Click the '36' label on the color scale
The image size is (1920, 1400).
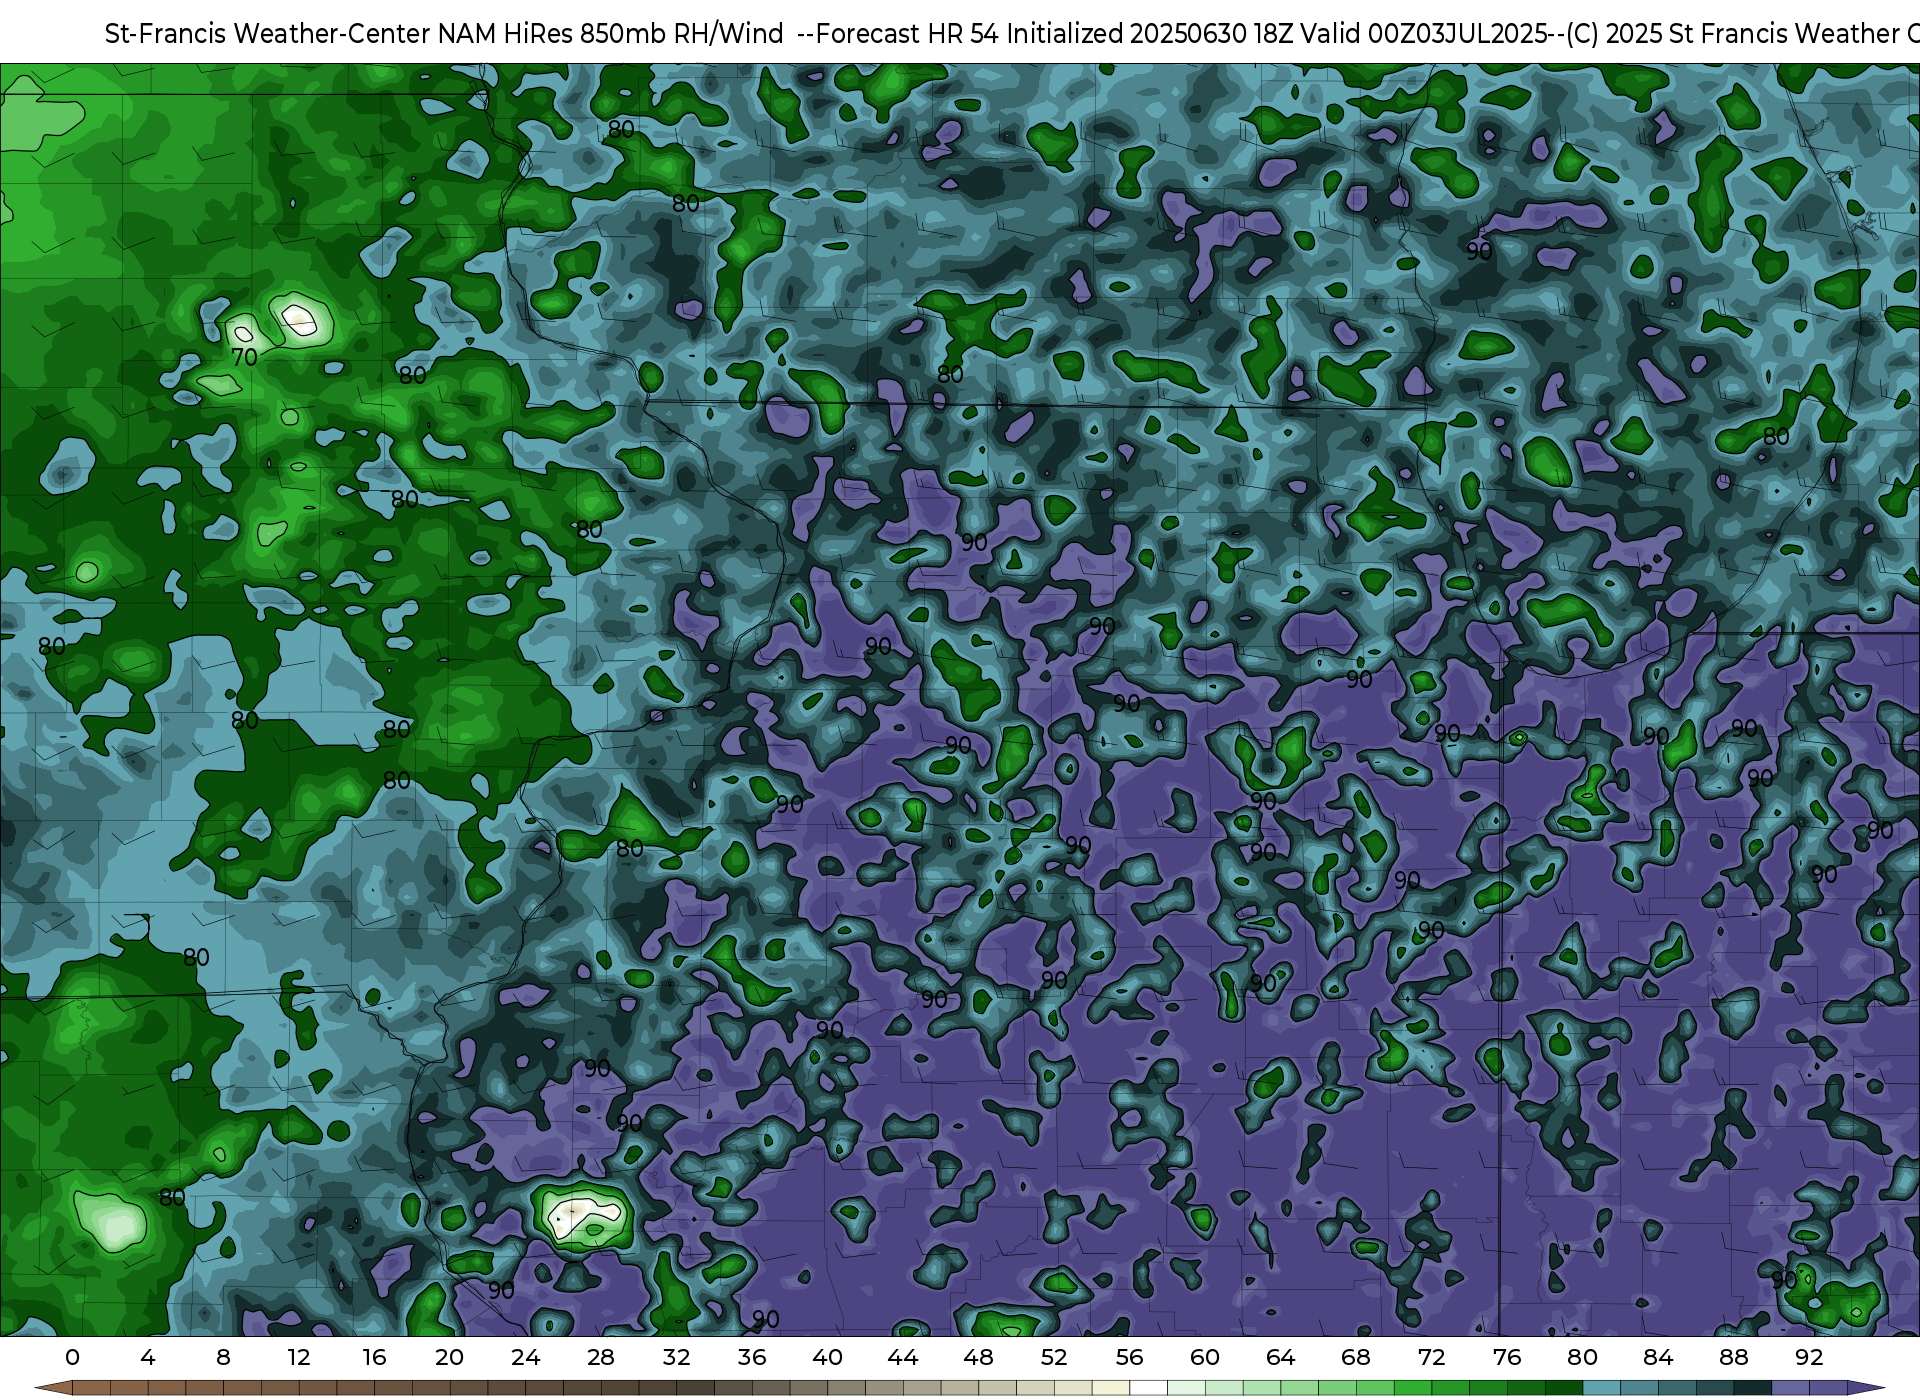tap(752, 1357)
